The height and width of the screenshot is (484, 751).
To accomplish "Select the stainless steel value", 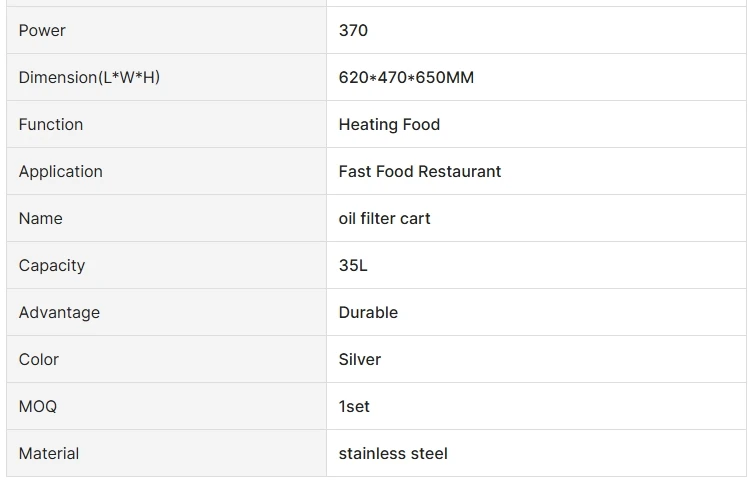I will [x=393, y=453].
